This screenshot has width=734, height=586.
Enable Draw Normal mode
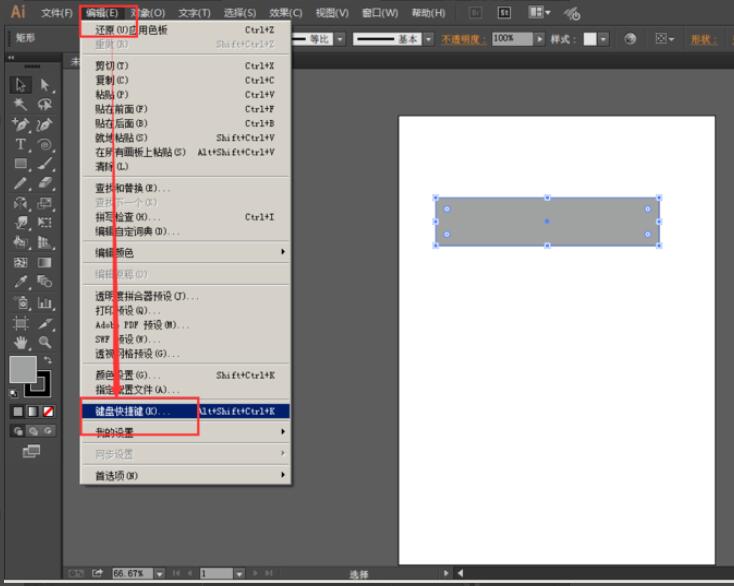(18, 431)
